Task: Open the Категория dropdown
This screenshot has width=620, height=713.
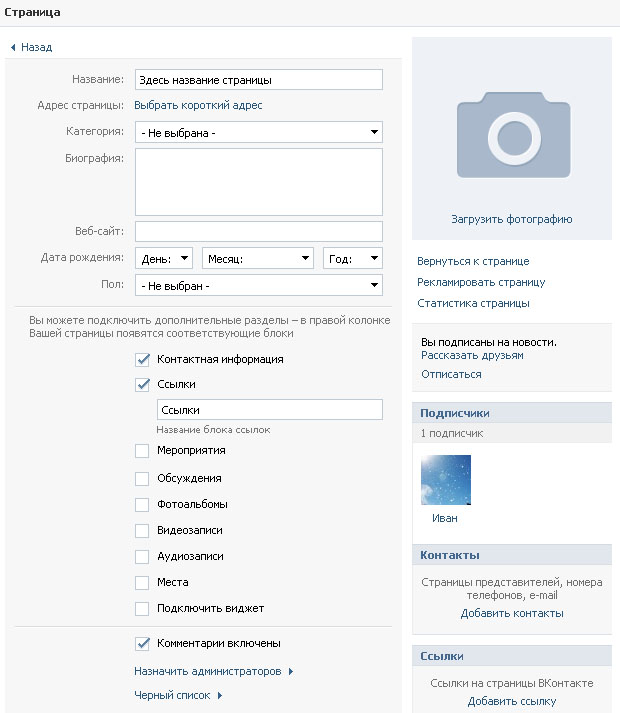Action: [x=259, y=132]
